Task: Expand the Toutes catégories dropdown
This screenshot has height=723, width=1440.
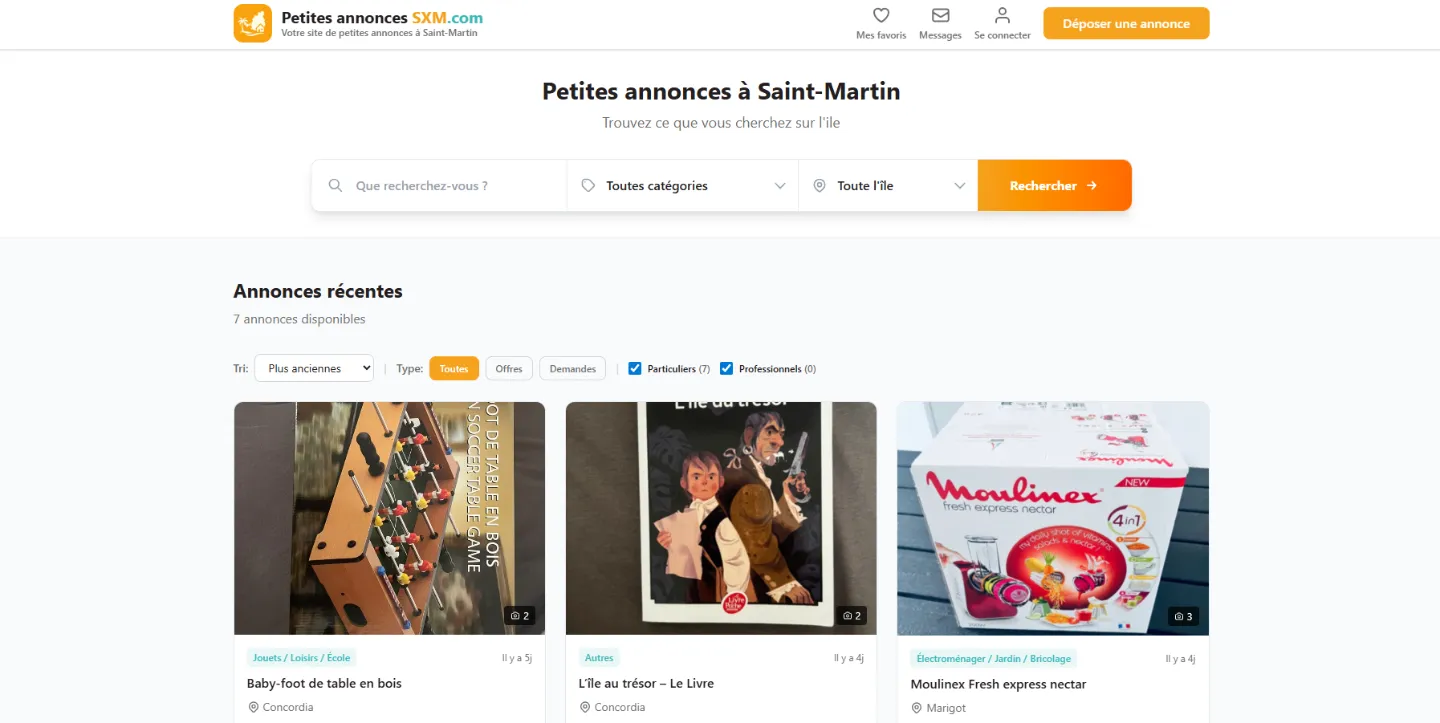Action: pos(682,185)
